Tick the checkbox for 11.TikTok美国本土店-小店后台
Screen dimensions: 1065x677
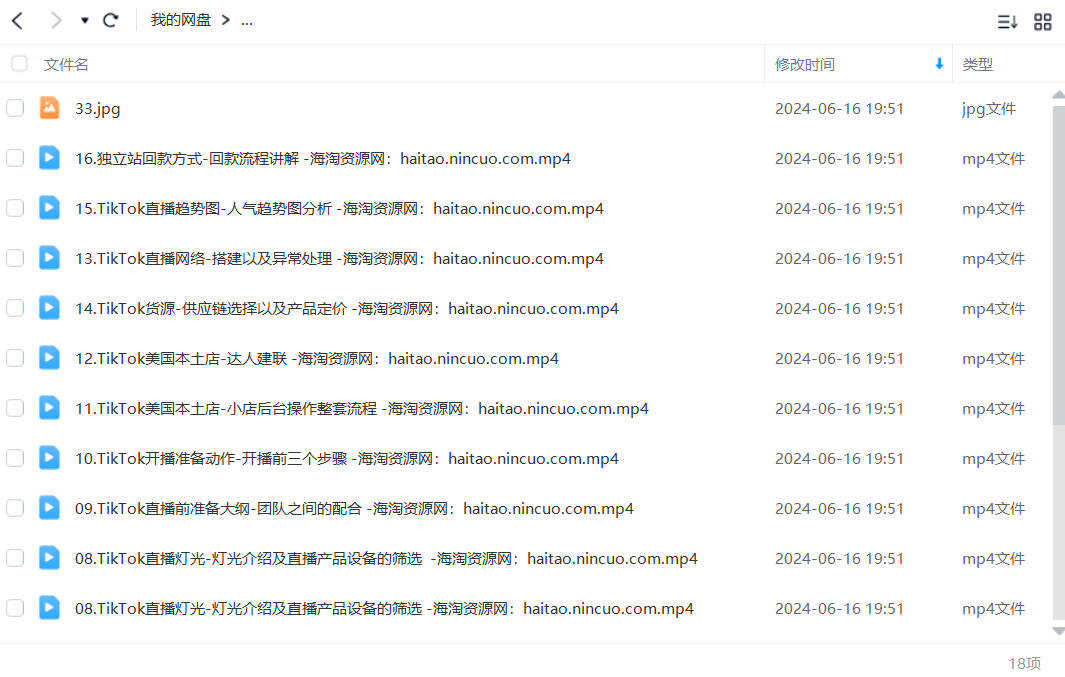(x=15, y=408)
